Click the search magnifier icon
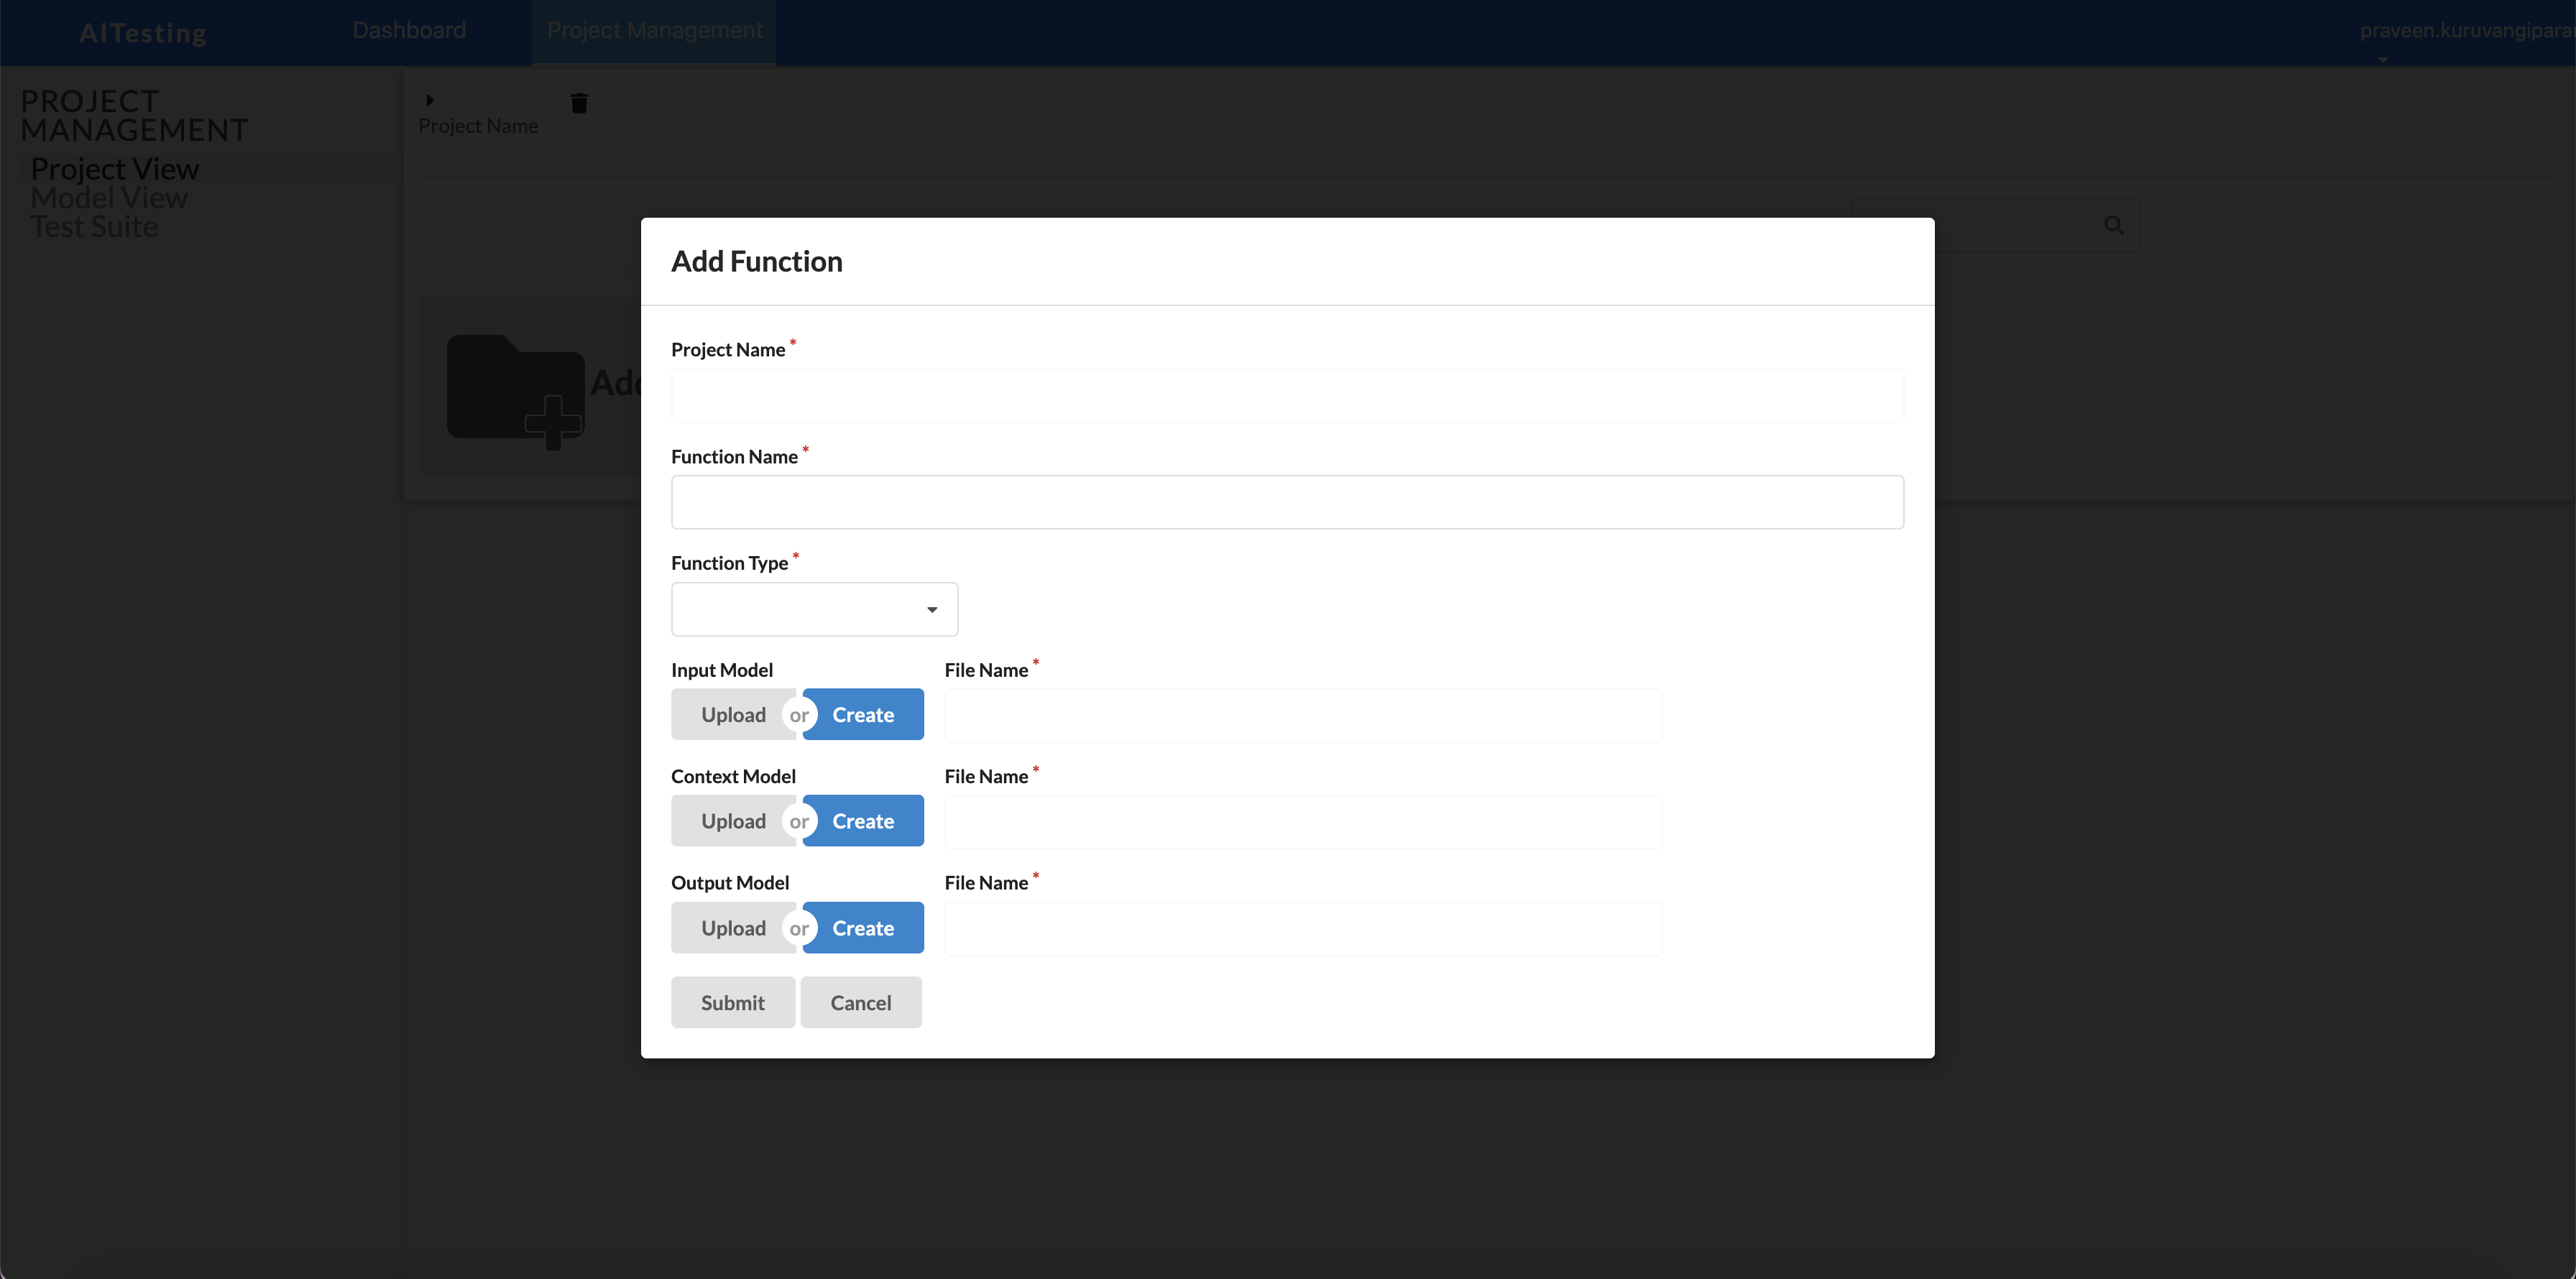 (x=2113, y=225)
